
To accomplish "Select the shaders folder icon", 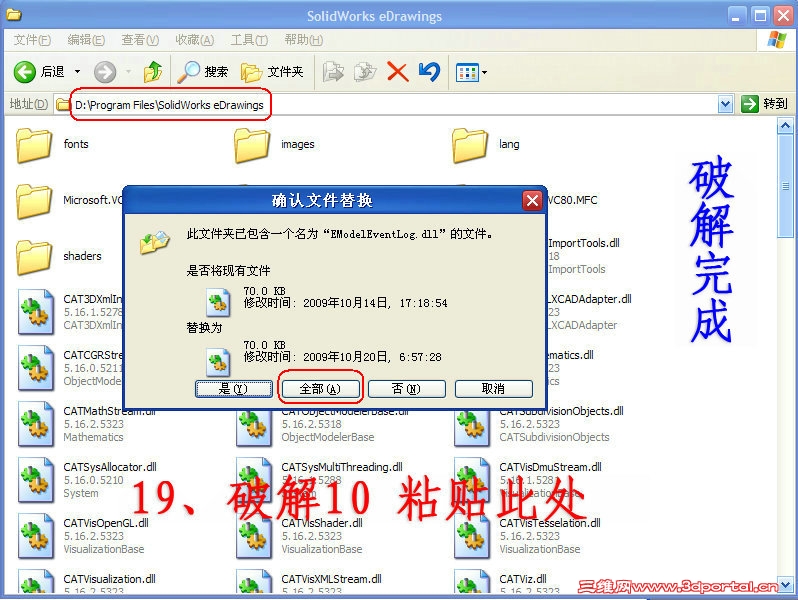I will tap(34, 257).
